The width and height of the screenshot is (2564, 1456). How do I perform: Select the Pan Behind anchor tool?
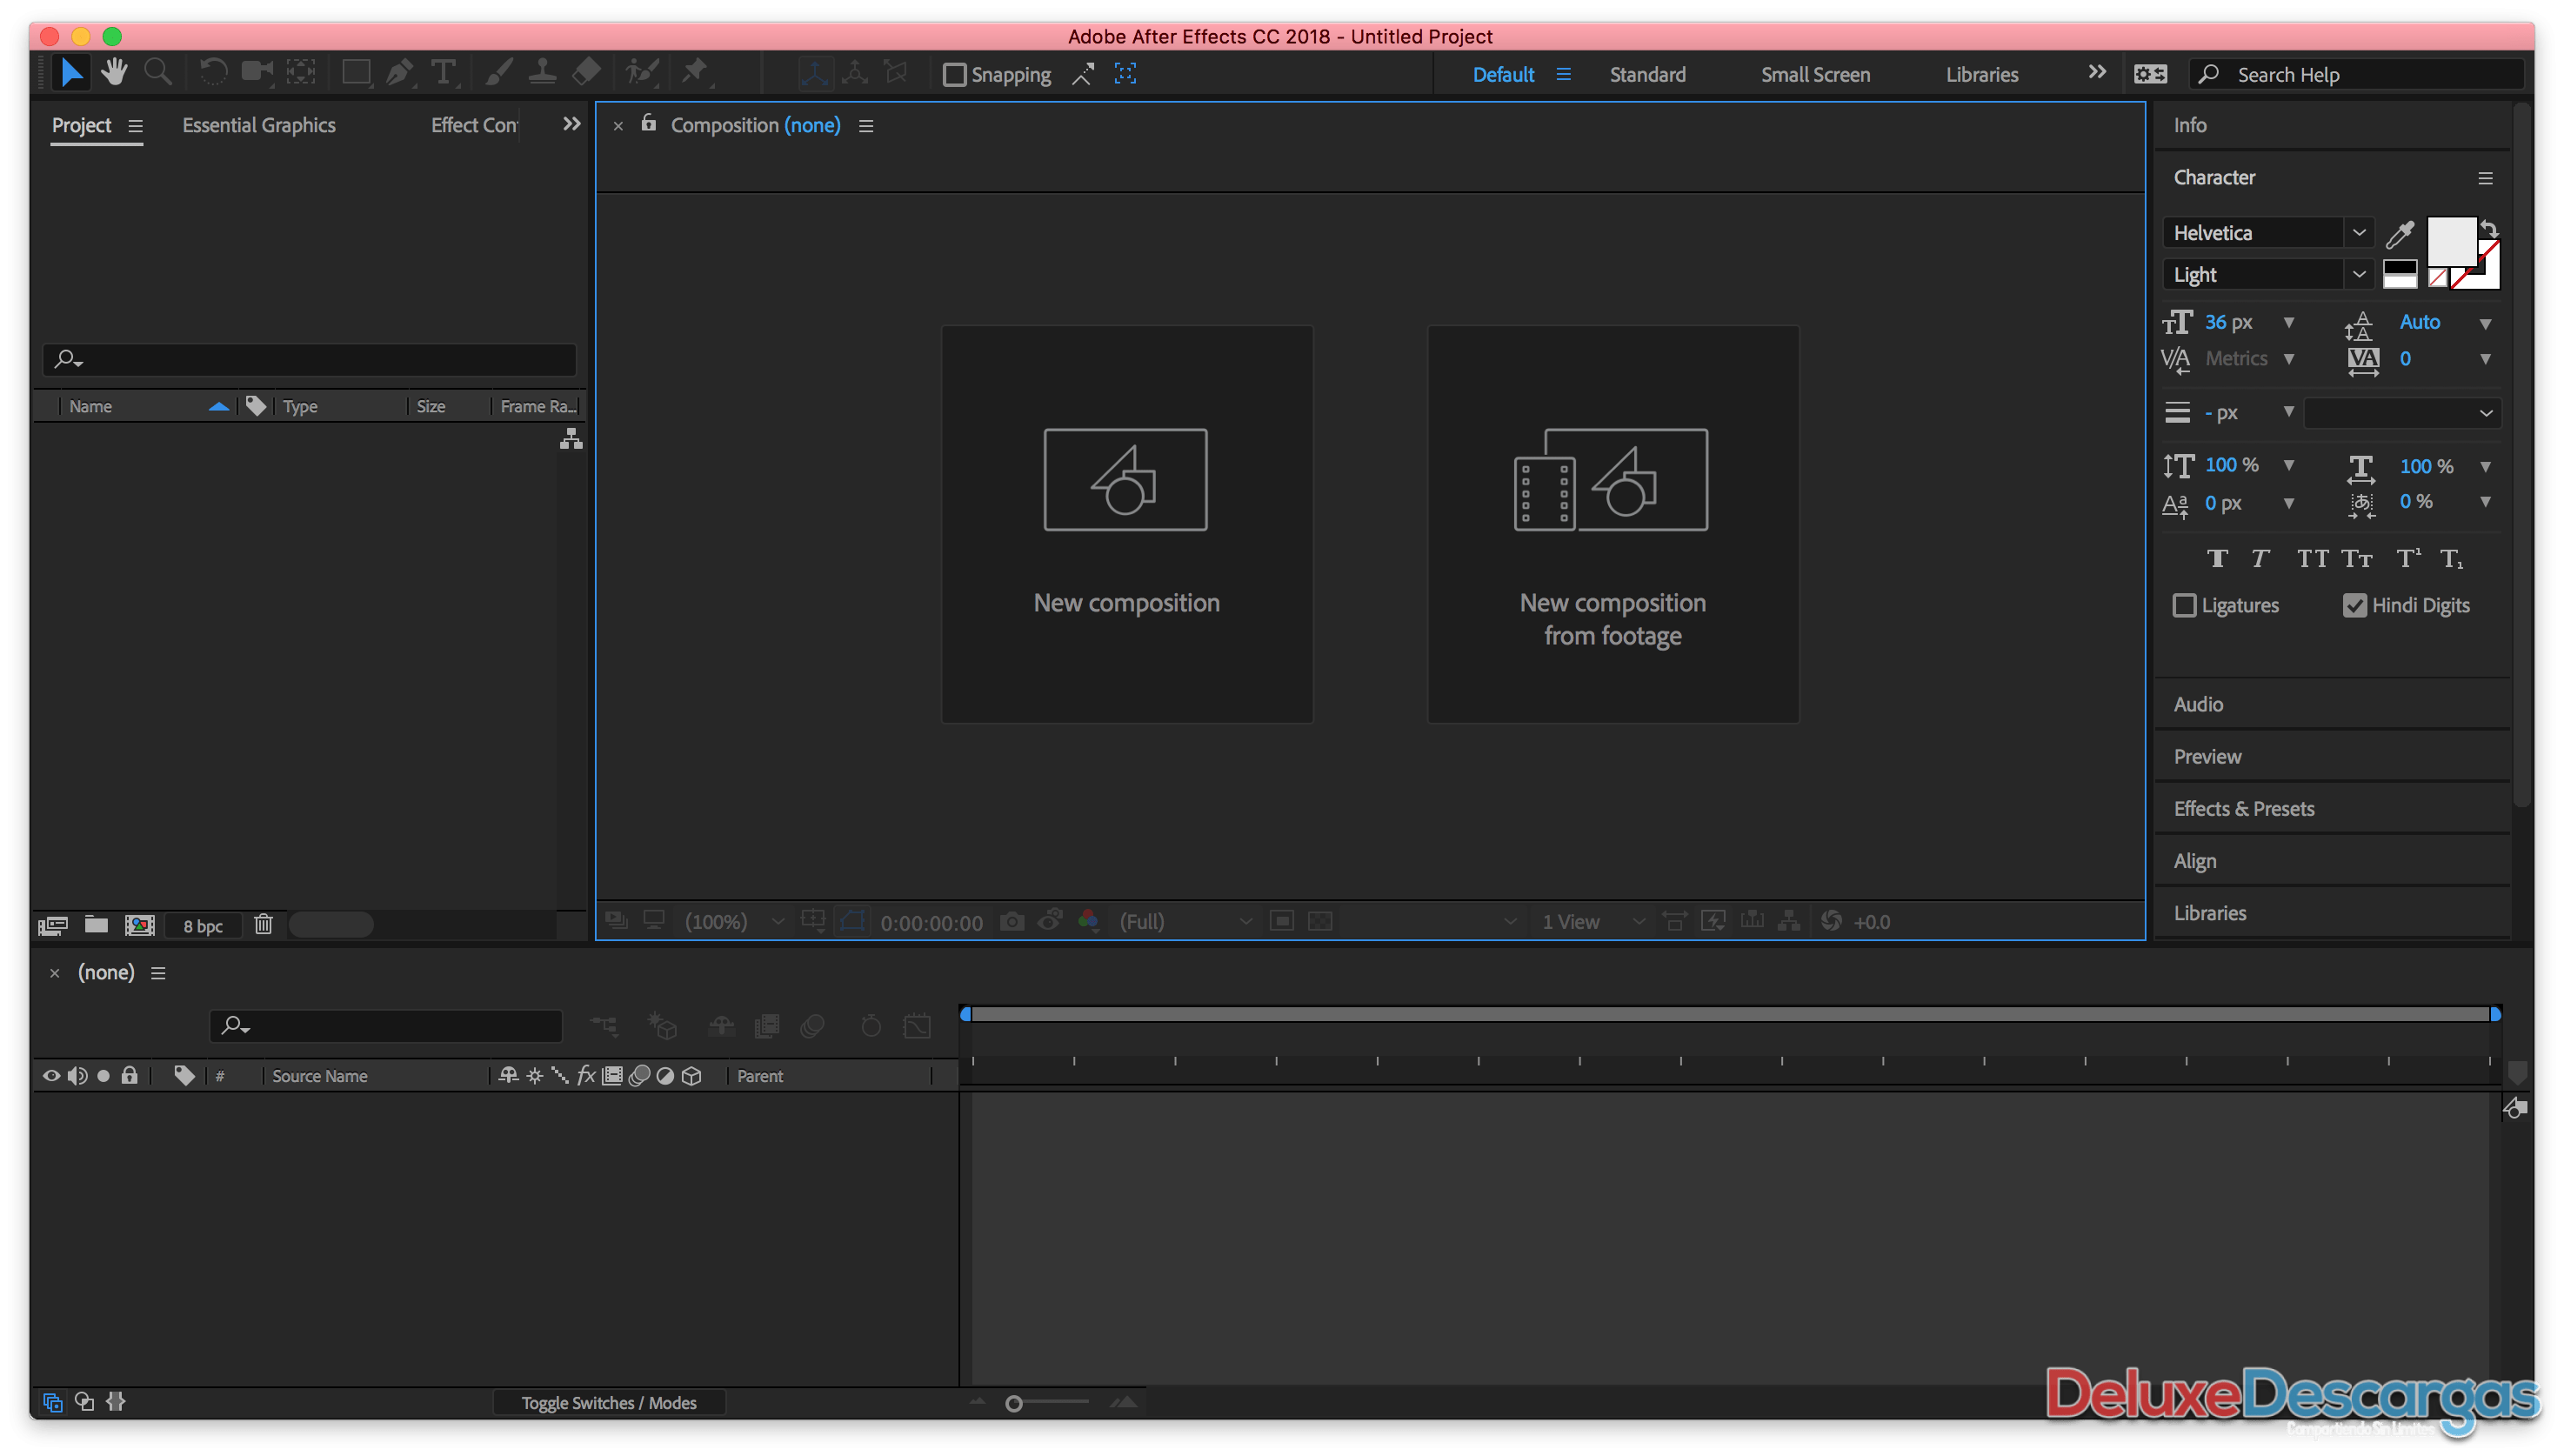click(x=301, y=72)
